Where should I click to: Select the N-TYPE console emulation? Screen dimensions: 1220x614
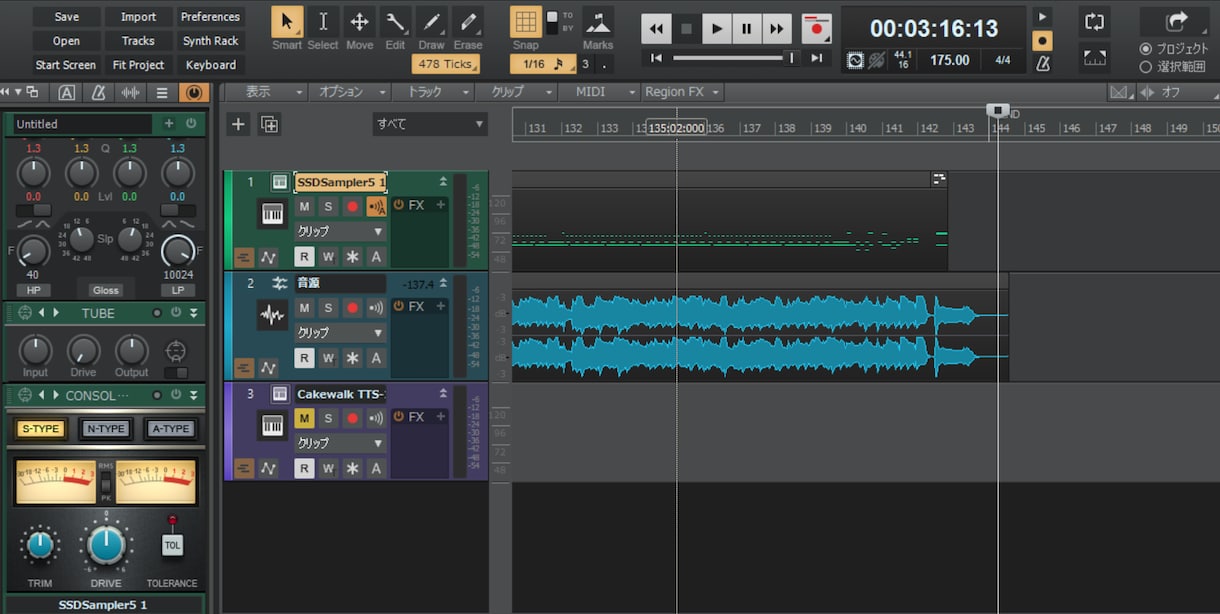[106, 429]
